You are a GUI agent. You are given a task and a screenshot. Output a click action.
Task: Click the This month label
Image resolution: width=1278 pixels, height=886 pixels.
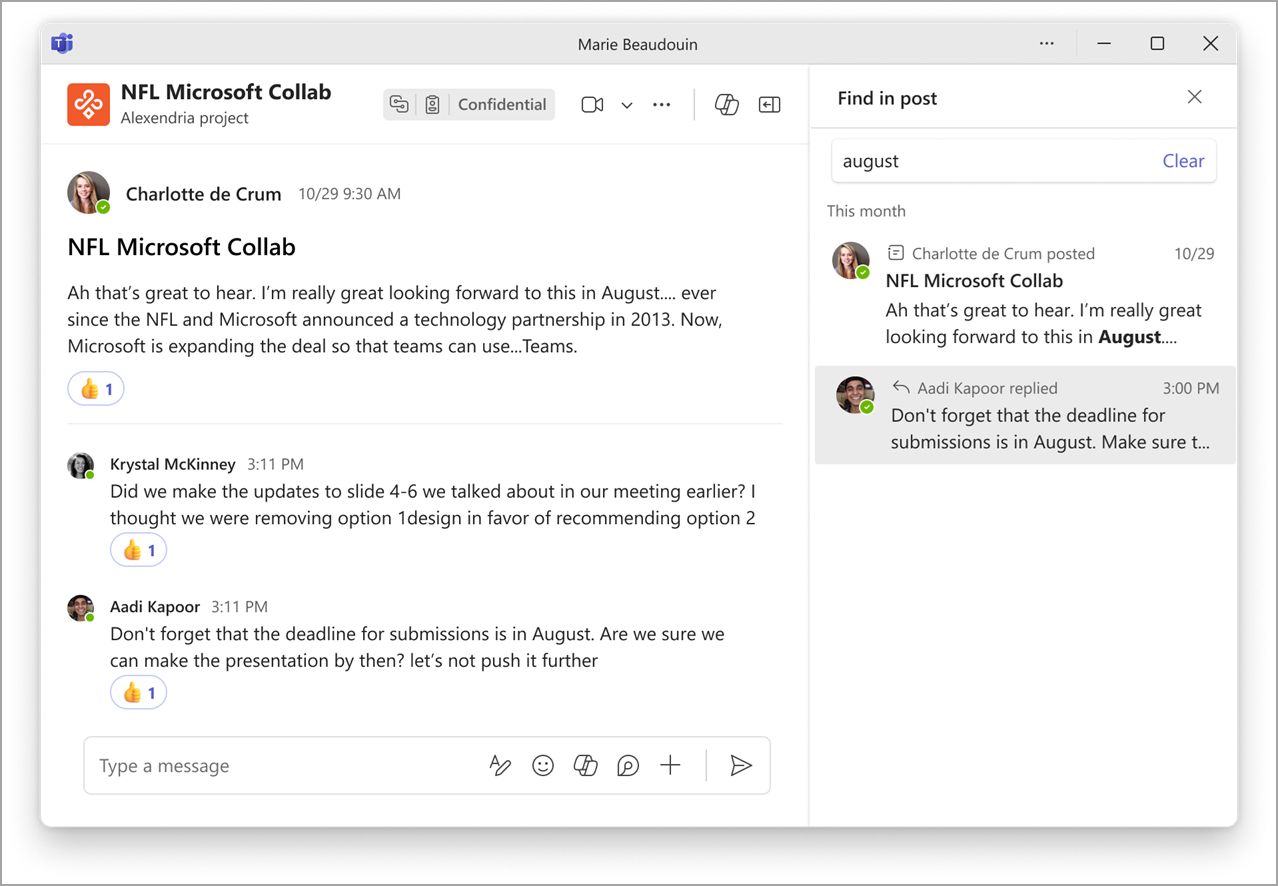[x=866, y=211]
